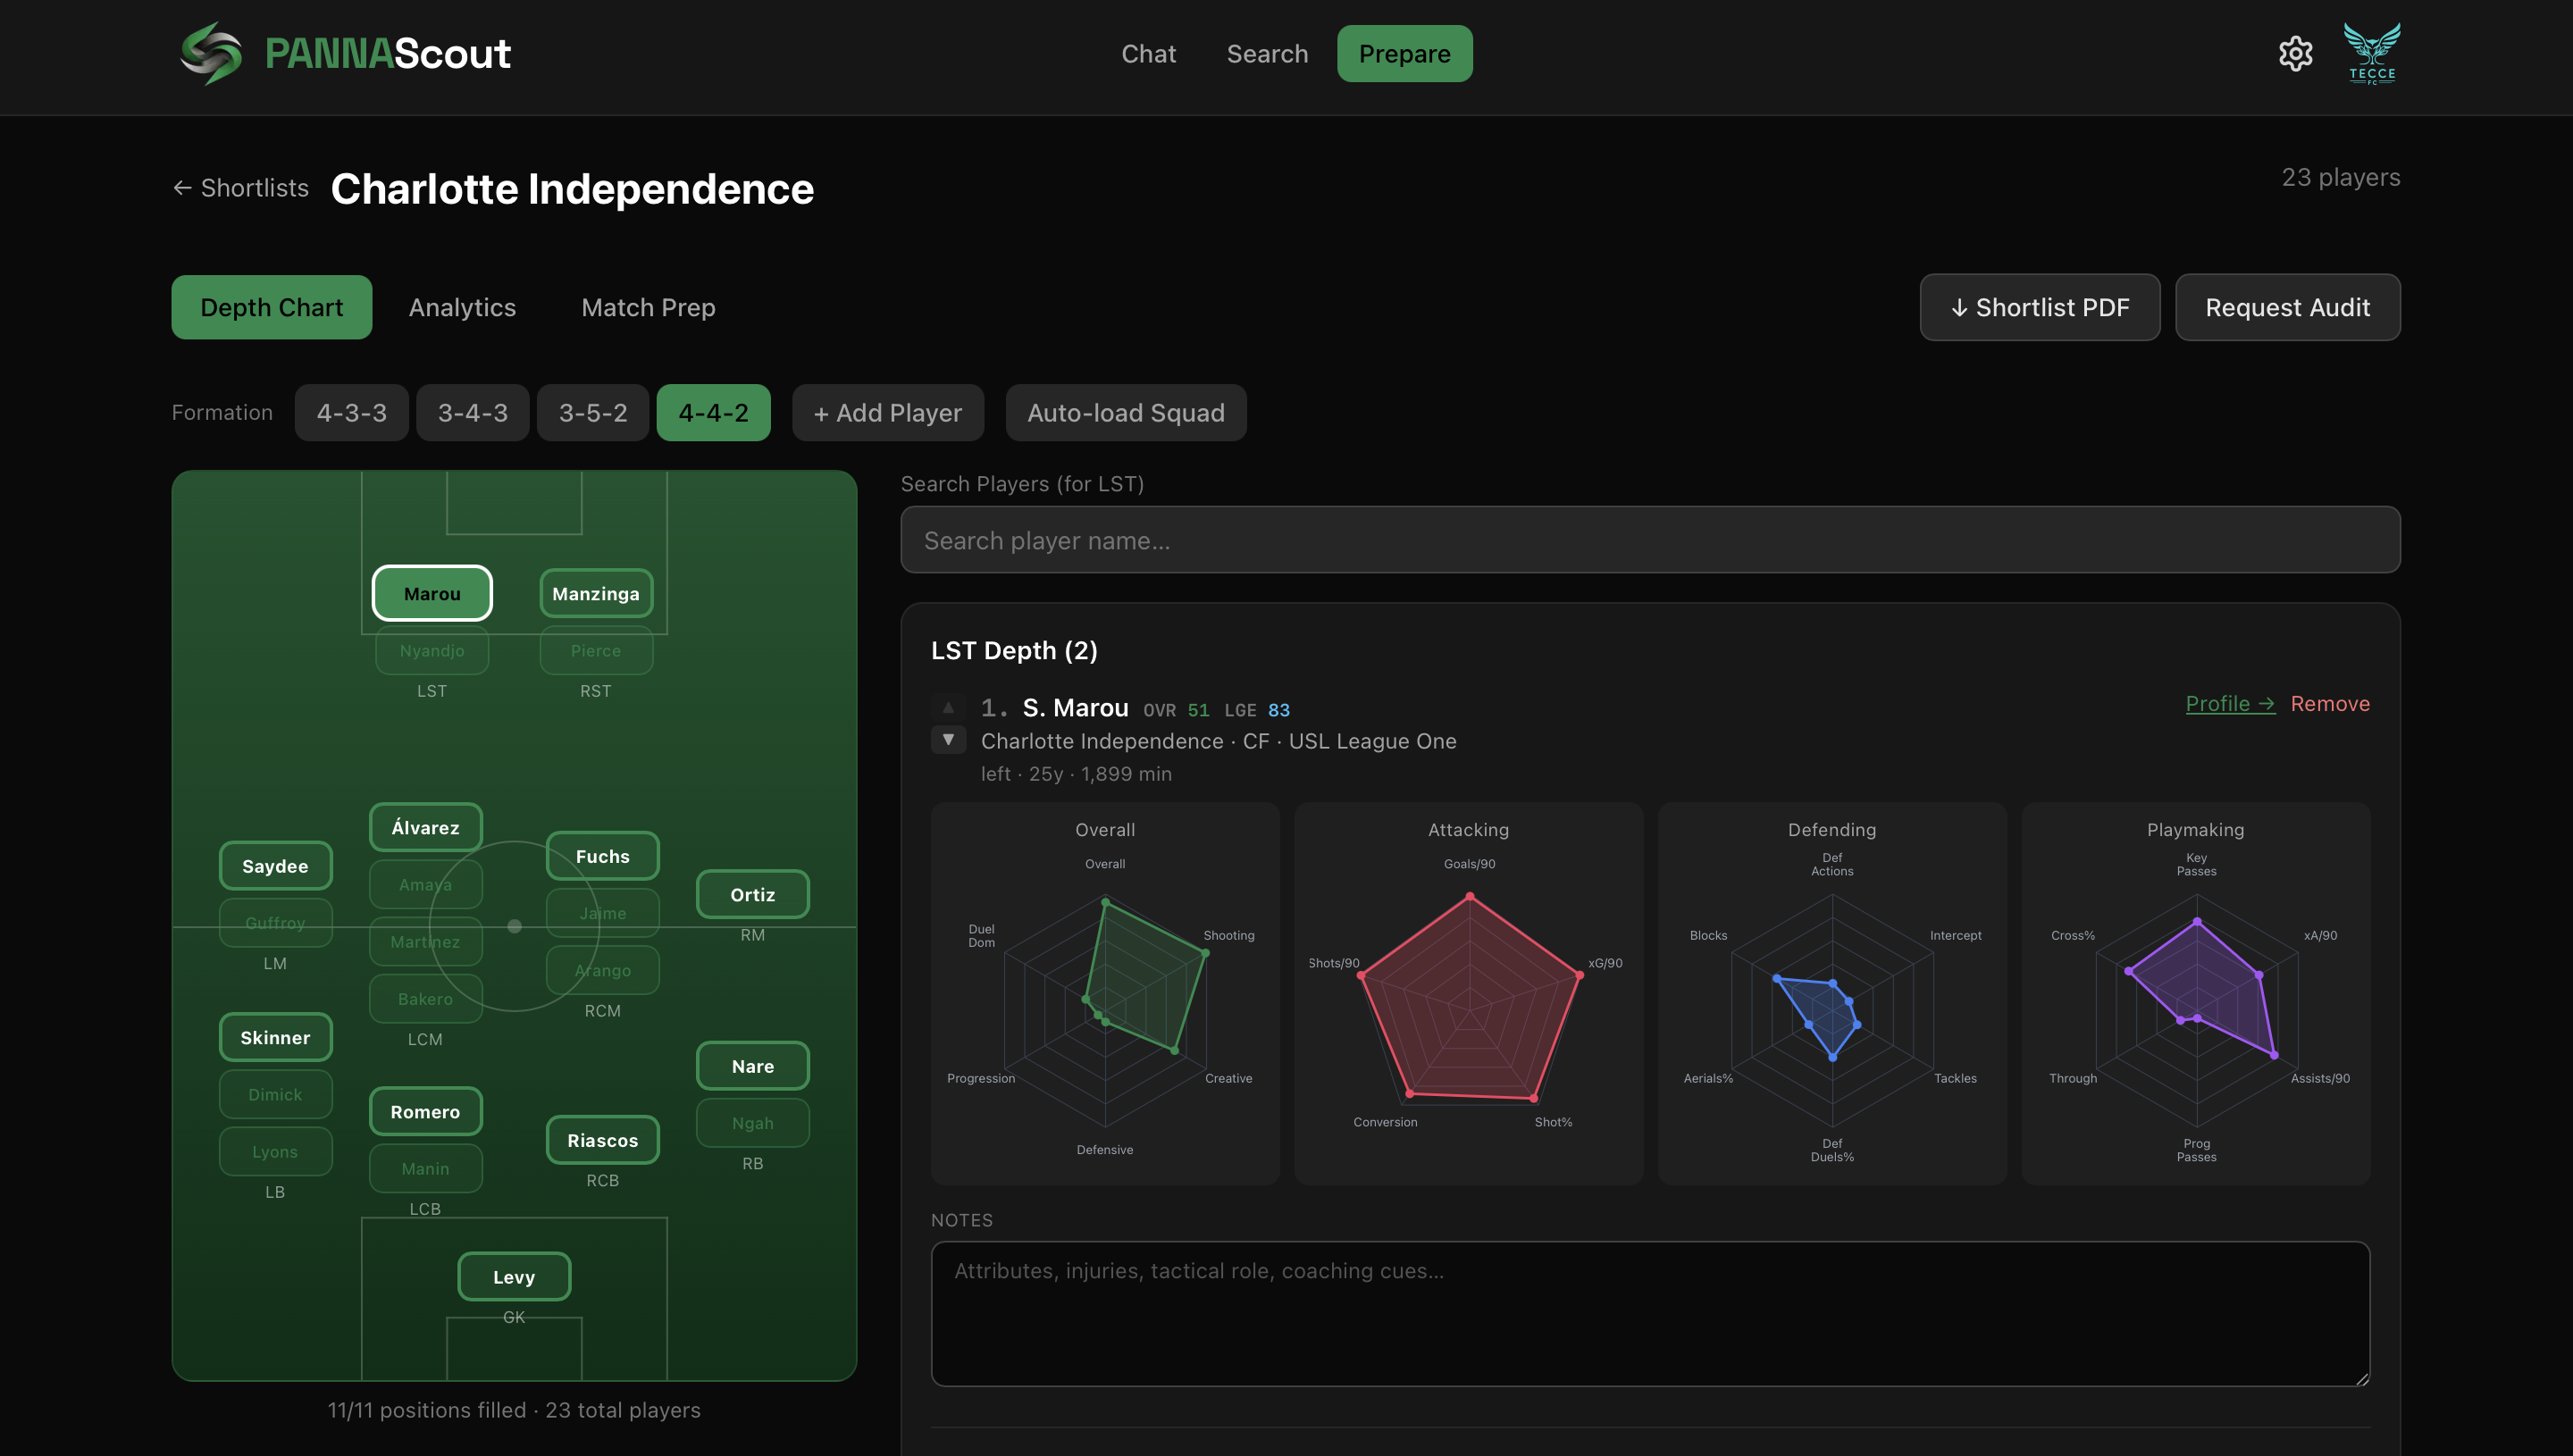Switch to the Depth Chart tab
Screen dimensions: 2573x1456
click(271, 307)
